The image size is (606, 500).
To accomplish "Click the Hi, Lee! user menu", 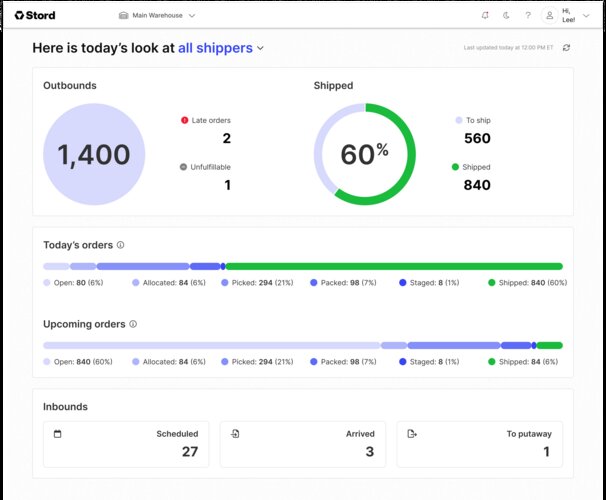I will (568, 16).
